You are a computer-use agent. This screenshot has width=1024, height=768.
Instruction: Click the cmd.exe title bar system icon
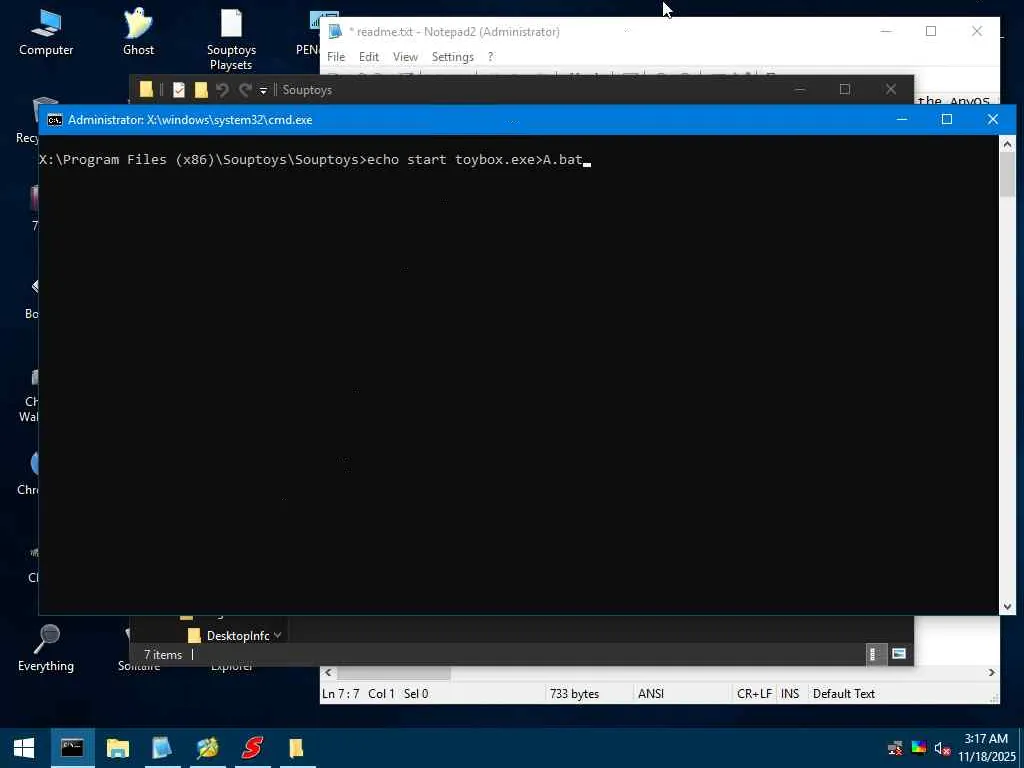(x=55, y=120)
